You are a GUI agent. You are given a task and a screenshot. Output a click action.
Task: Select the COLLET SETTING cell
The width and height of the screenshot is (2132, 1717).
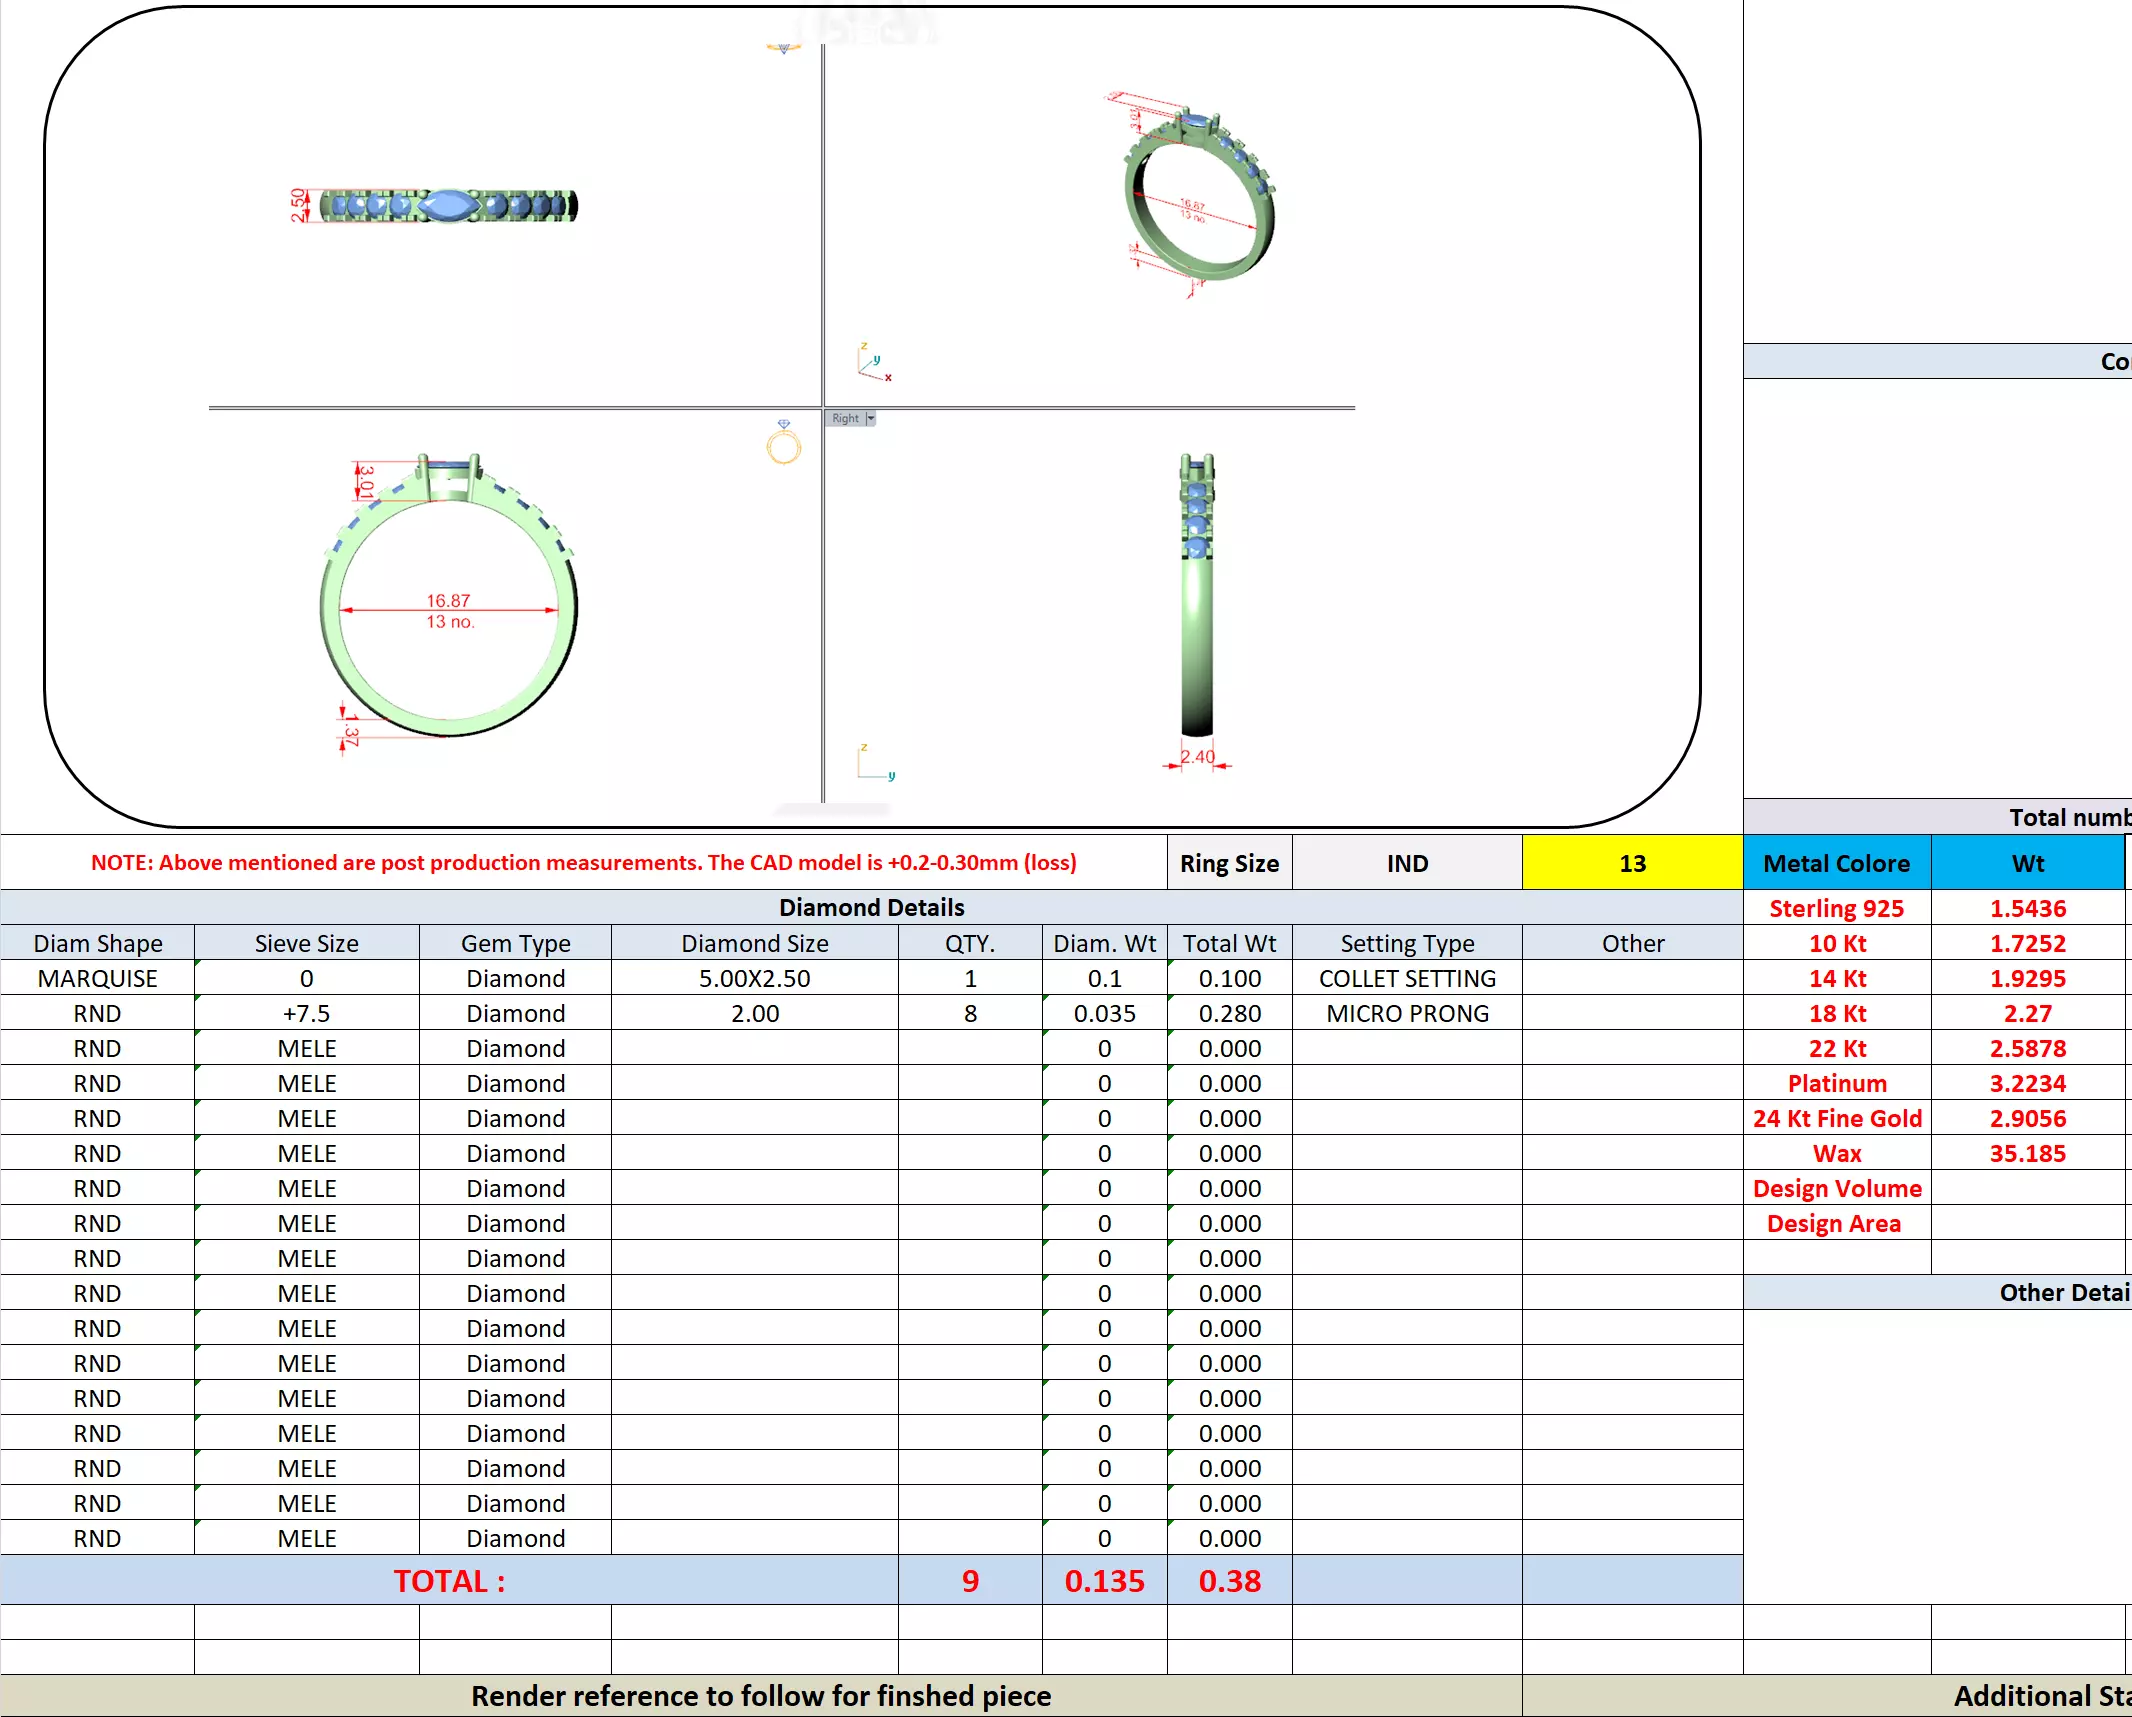coord(1407,978)
